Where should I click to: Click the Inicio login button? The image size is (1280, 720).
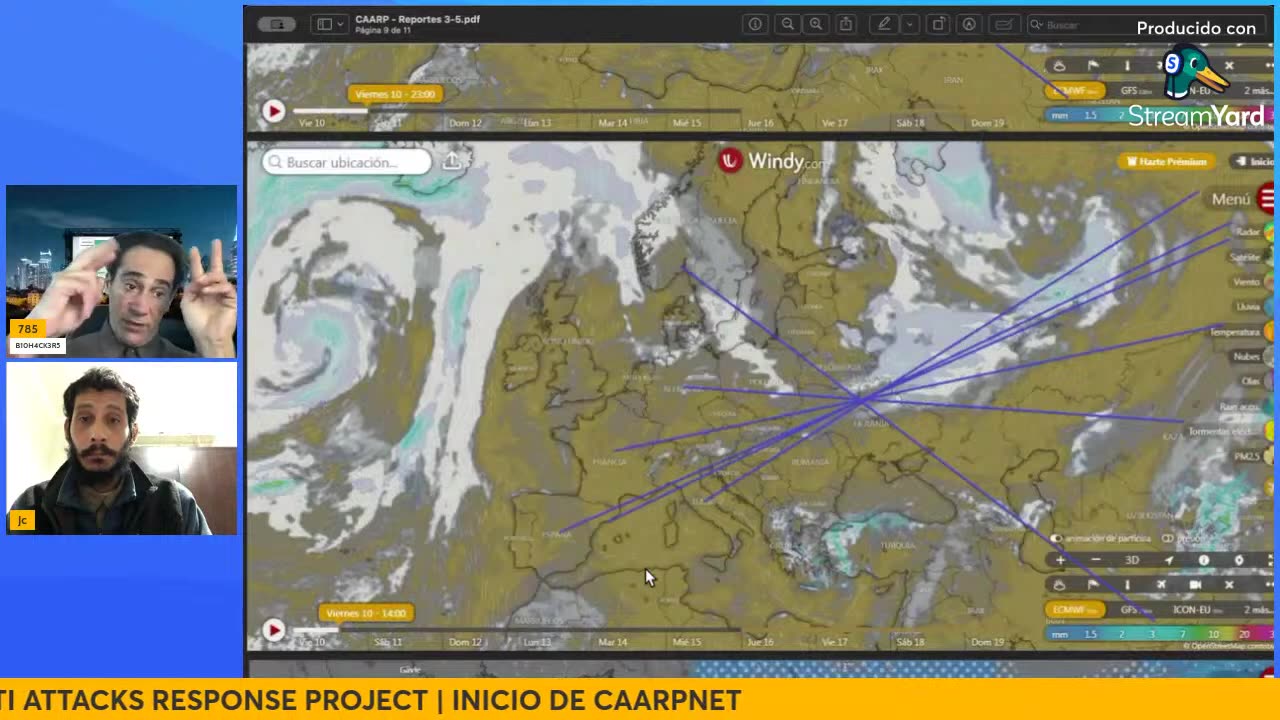pyautogui.click(x=1254, y=161)
